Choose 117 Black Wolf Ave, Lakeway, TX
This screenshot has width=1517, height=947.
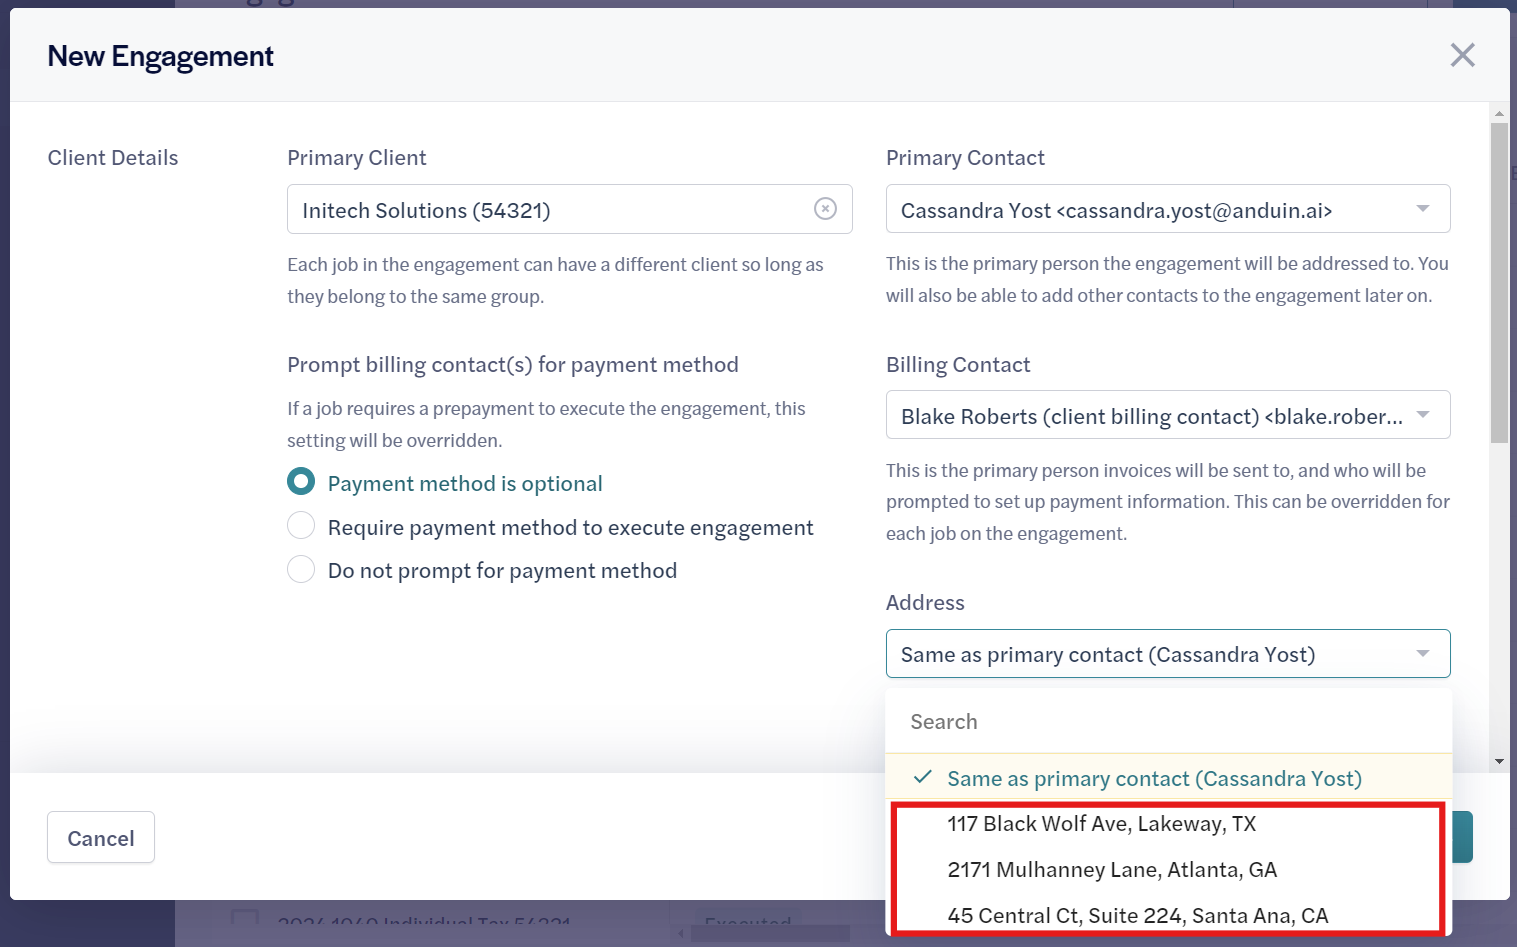(1168, 824)
